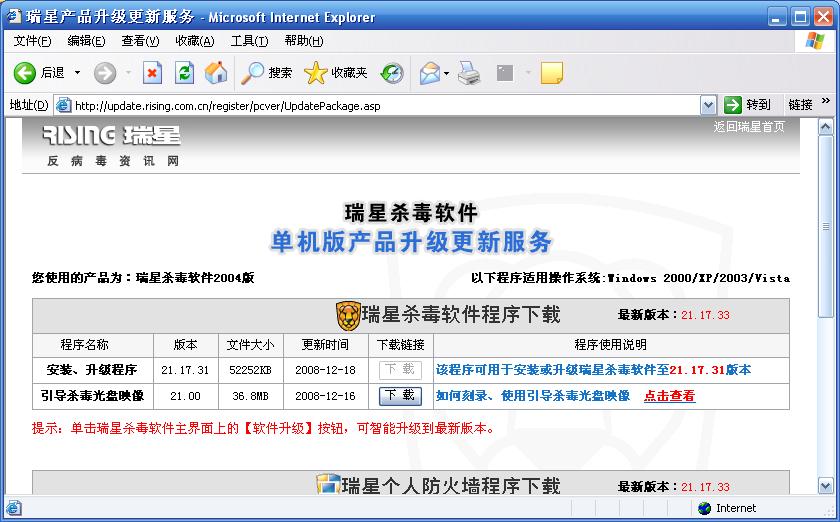Expand the Links toolbar chevron
The width and height of the screenshot is (840, 522).
(826, 101)
